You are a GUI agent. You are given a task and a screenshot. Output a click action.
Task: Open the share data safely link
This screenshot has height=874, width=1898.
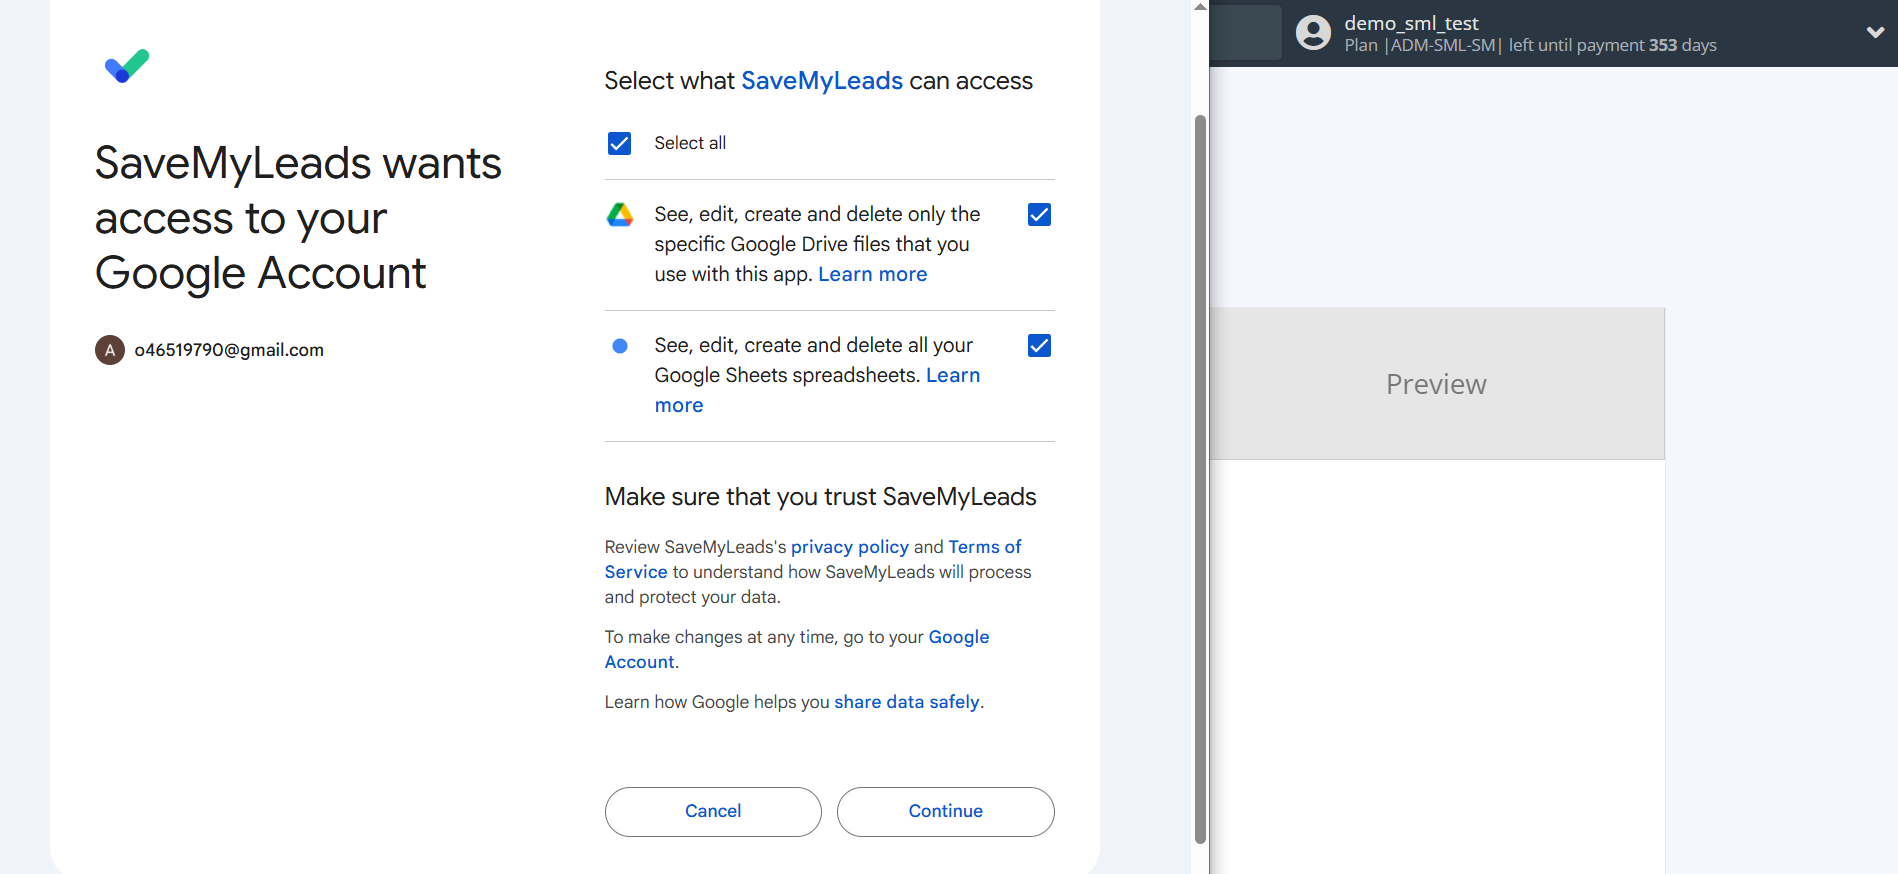click(x=906, y=702)
